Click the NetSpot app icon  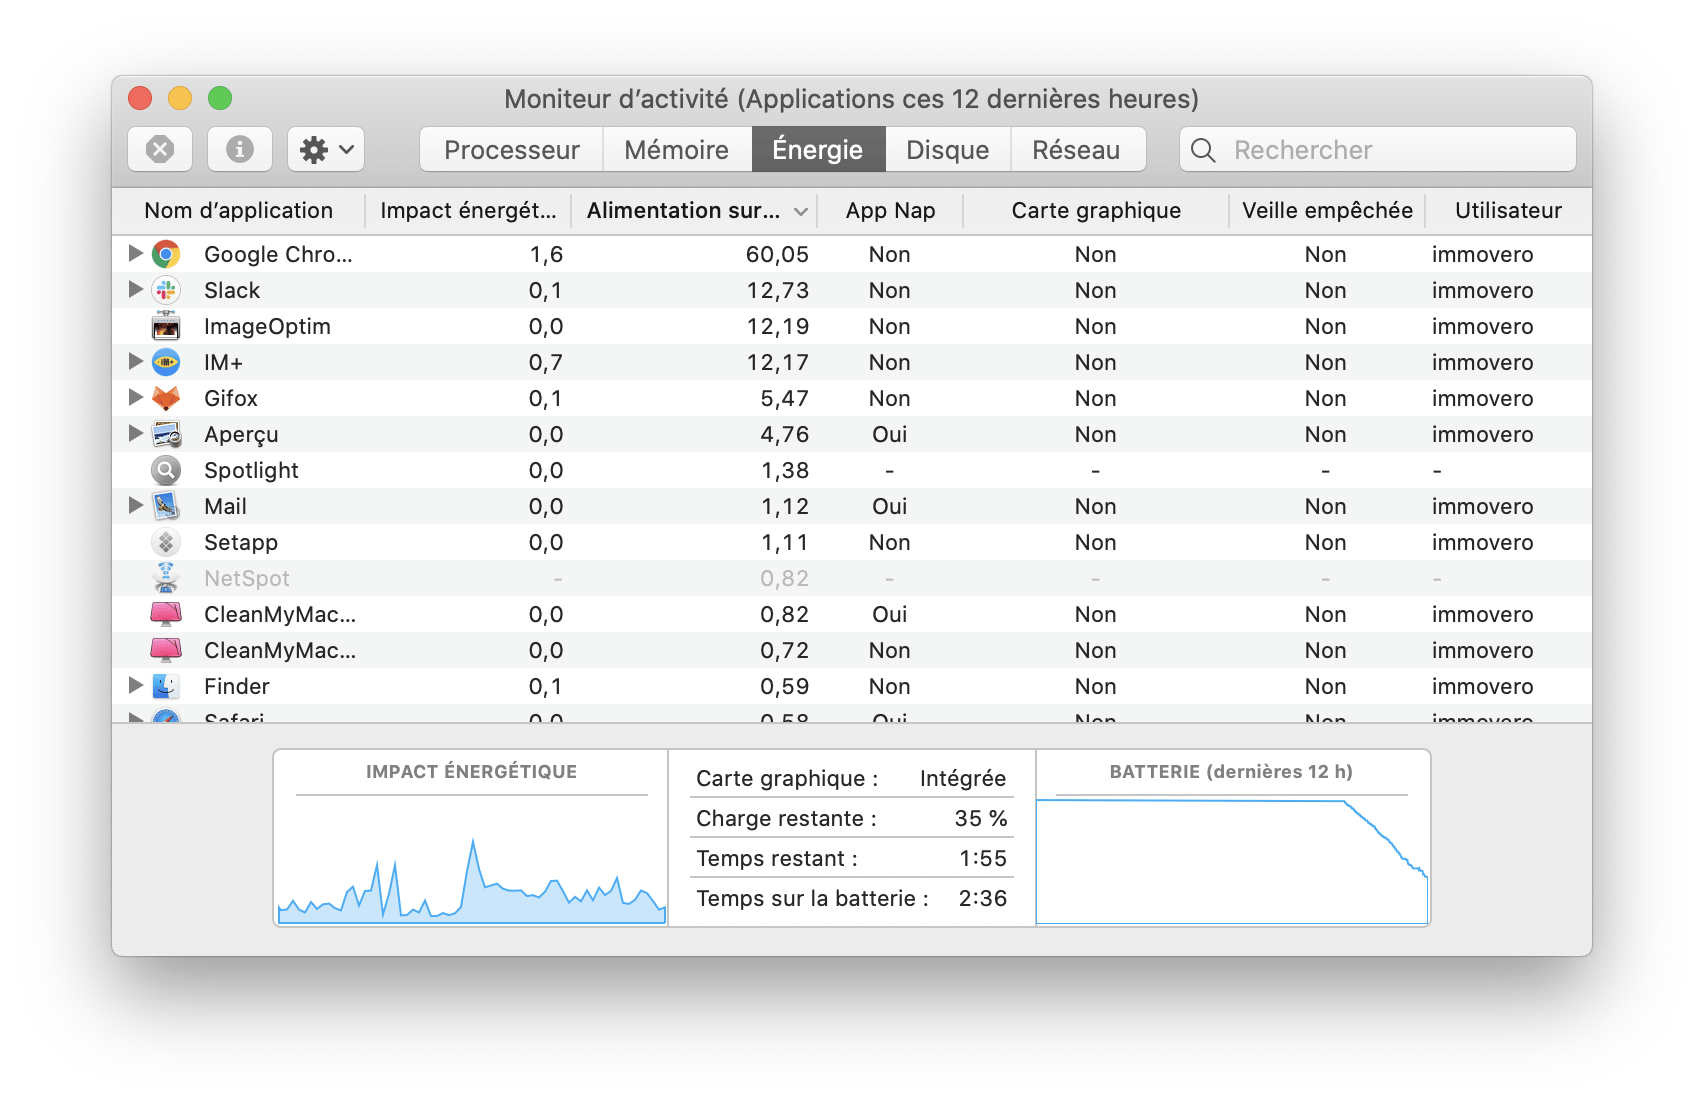point(166,578)
